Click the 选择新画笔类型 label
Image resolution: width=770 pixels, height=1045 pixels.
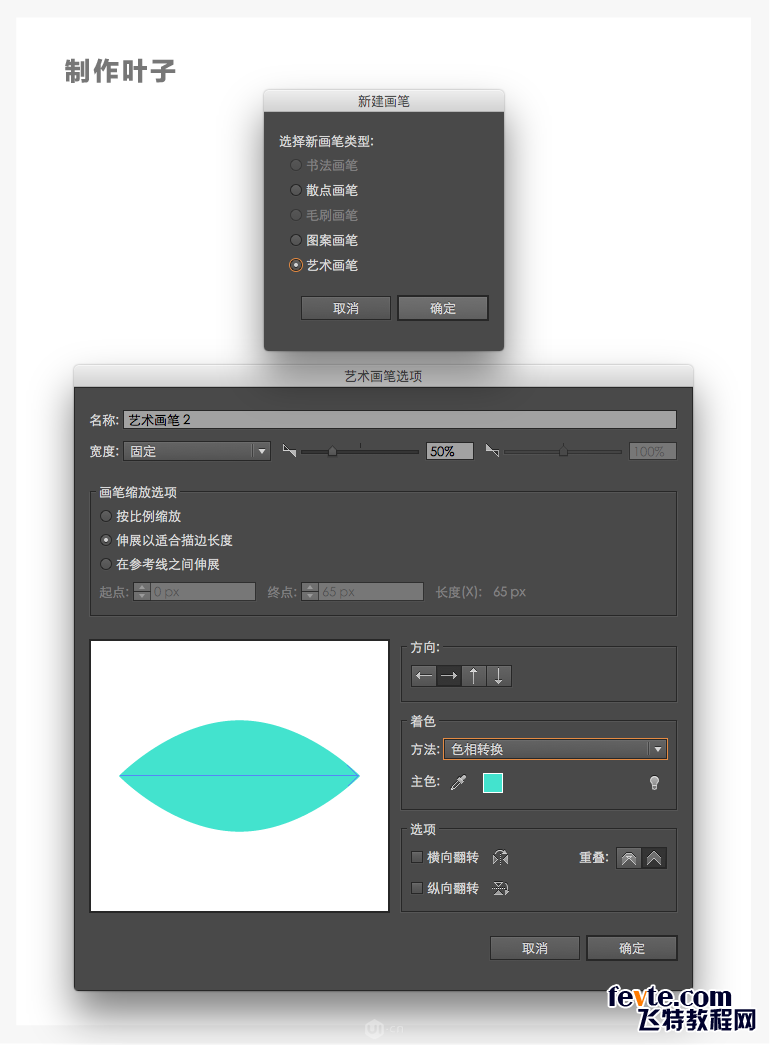(327, 141)
